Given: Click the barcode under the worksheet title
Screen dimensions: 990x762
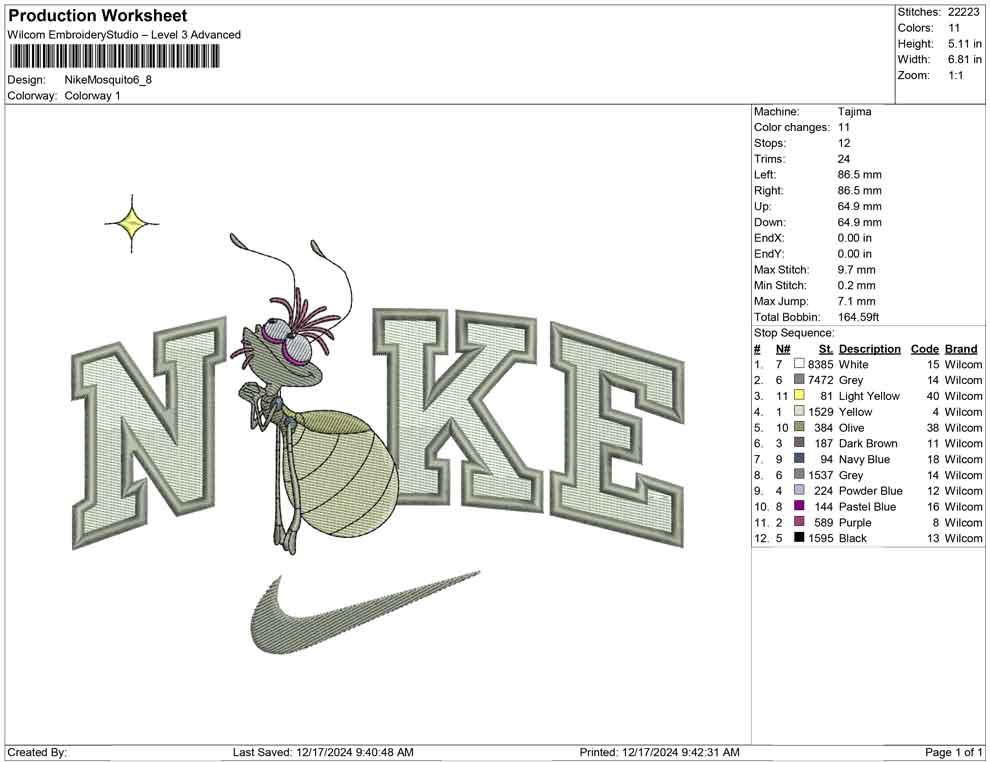Looking at the screenshot, I should 114,57.
